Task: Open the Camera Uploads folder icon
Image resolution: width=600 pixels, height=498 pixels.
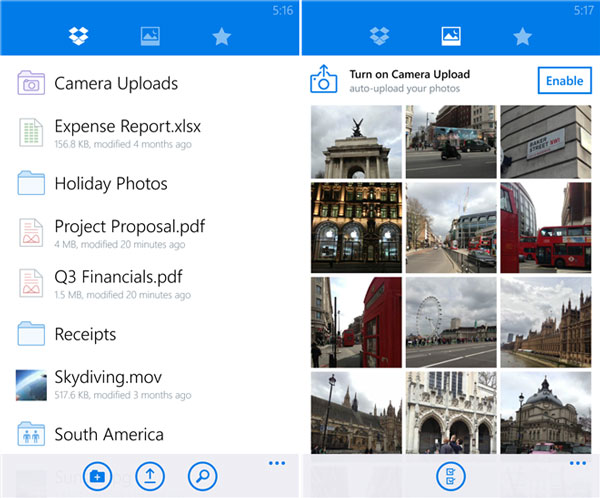Action: pyautogui.click(x=31, y=83)
